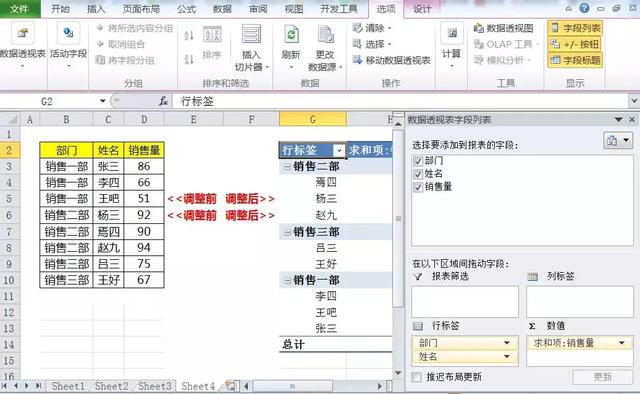640x394 pixels.
Task: Click the formula bar showing 行标签
Action: pos(400,101)
